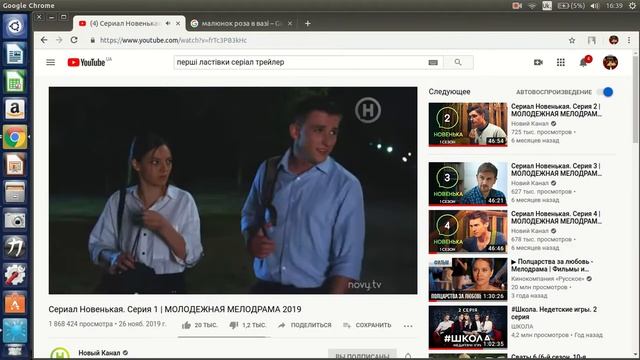Click the view count 1 868 424 просмотра

click(81, 324)
